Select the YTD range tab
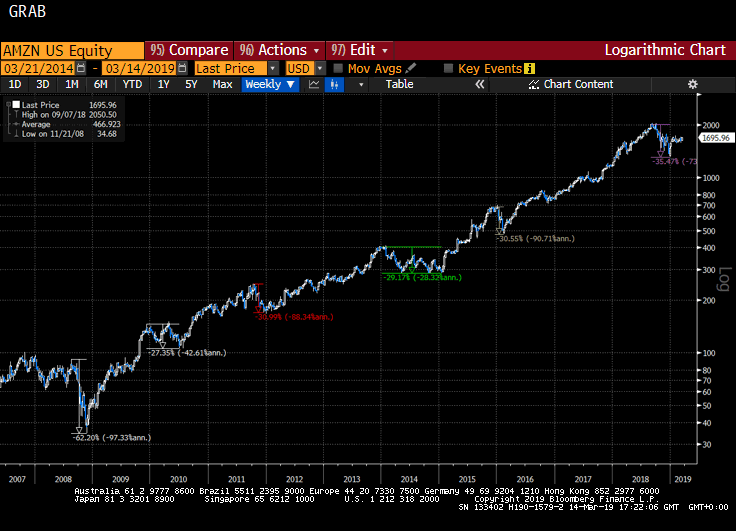The height and width of the screenshot is (531, 736). [132, 85]
